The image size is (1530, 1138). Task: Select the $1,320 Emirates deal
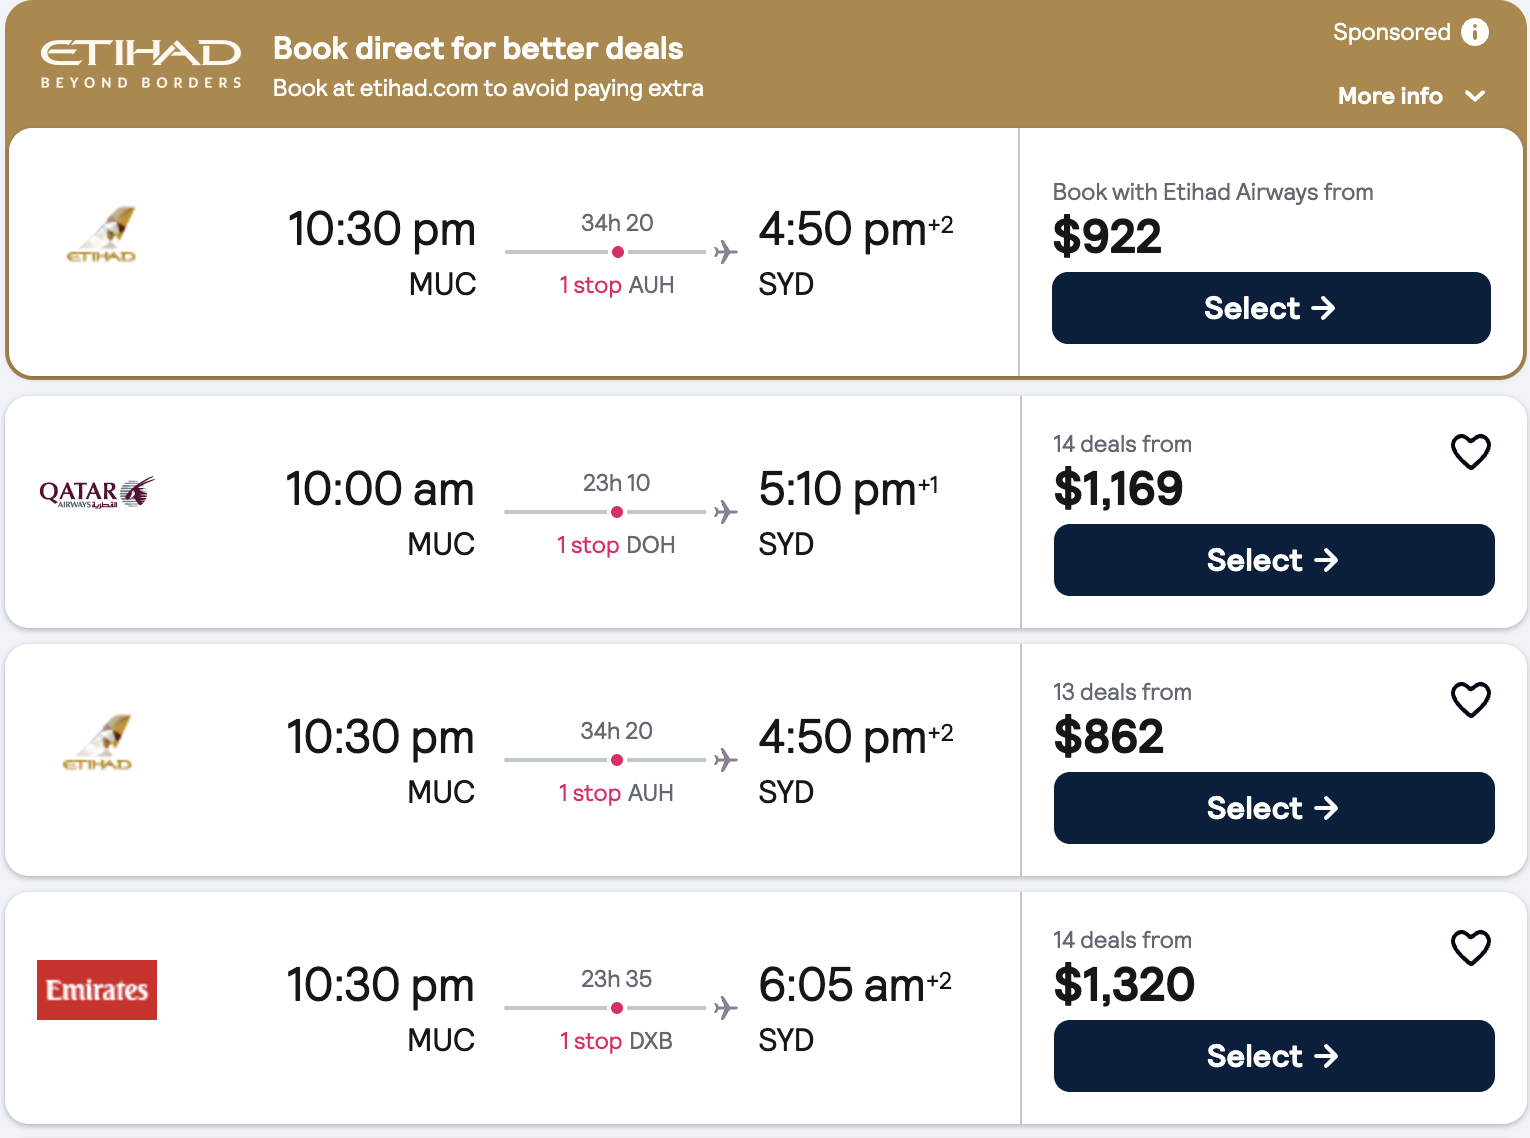click(x=1273, y=1056)
